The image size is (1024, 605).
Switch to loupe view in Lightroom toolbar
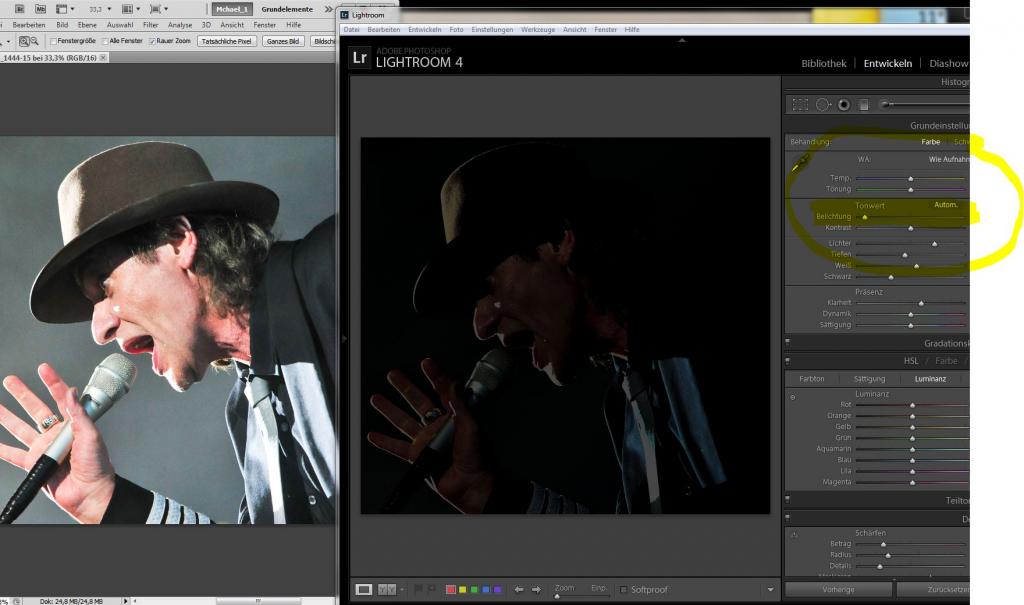pos(364,589)
